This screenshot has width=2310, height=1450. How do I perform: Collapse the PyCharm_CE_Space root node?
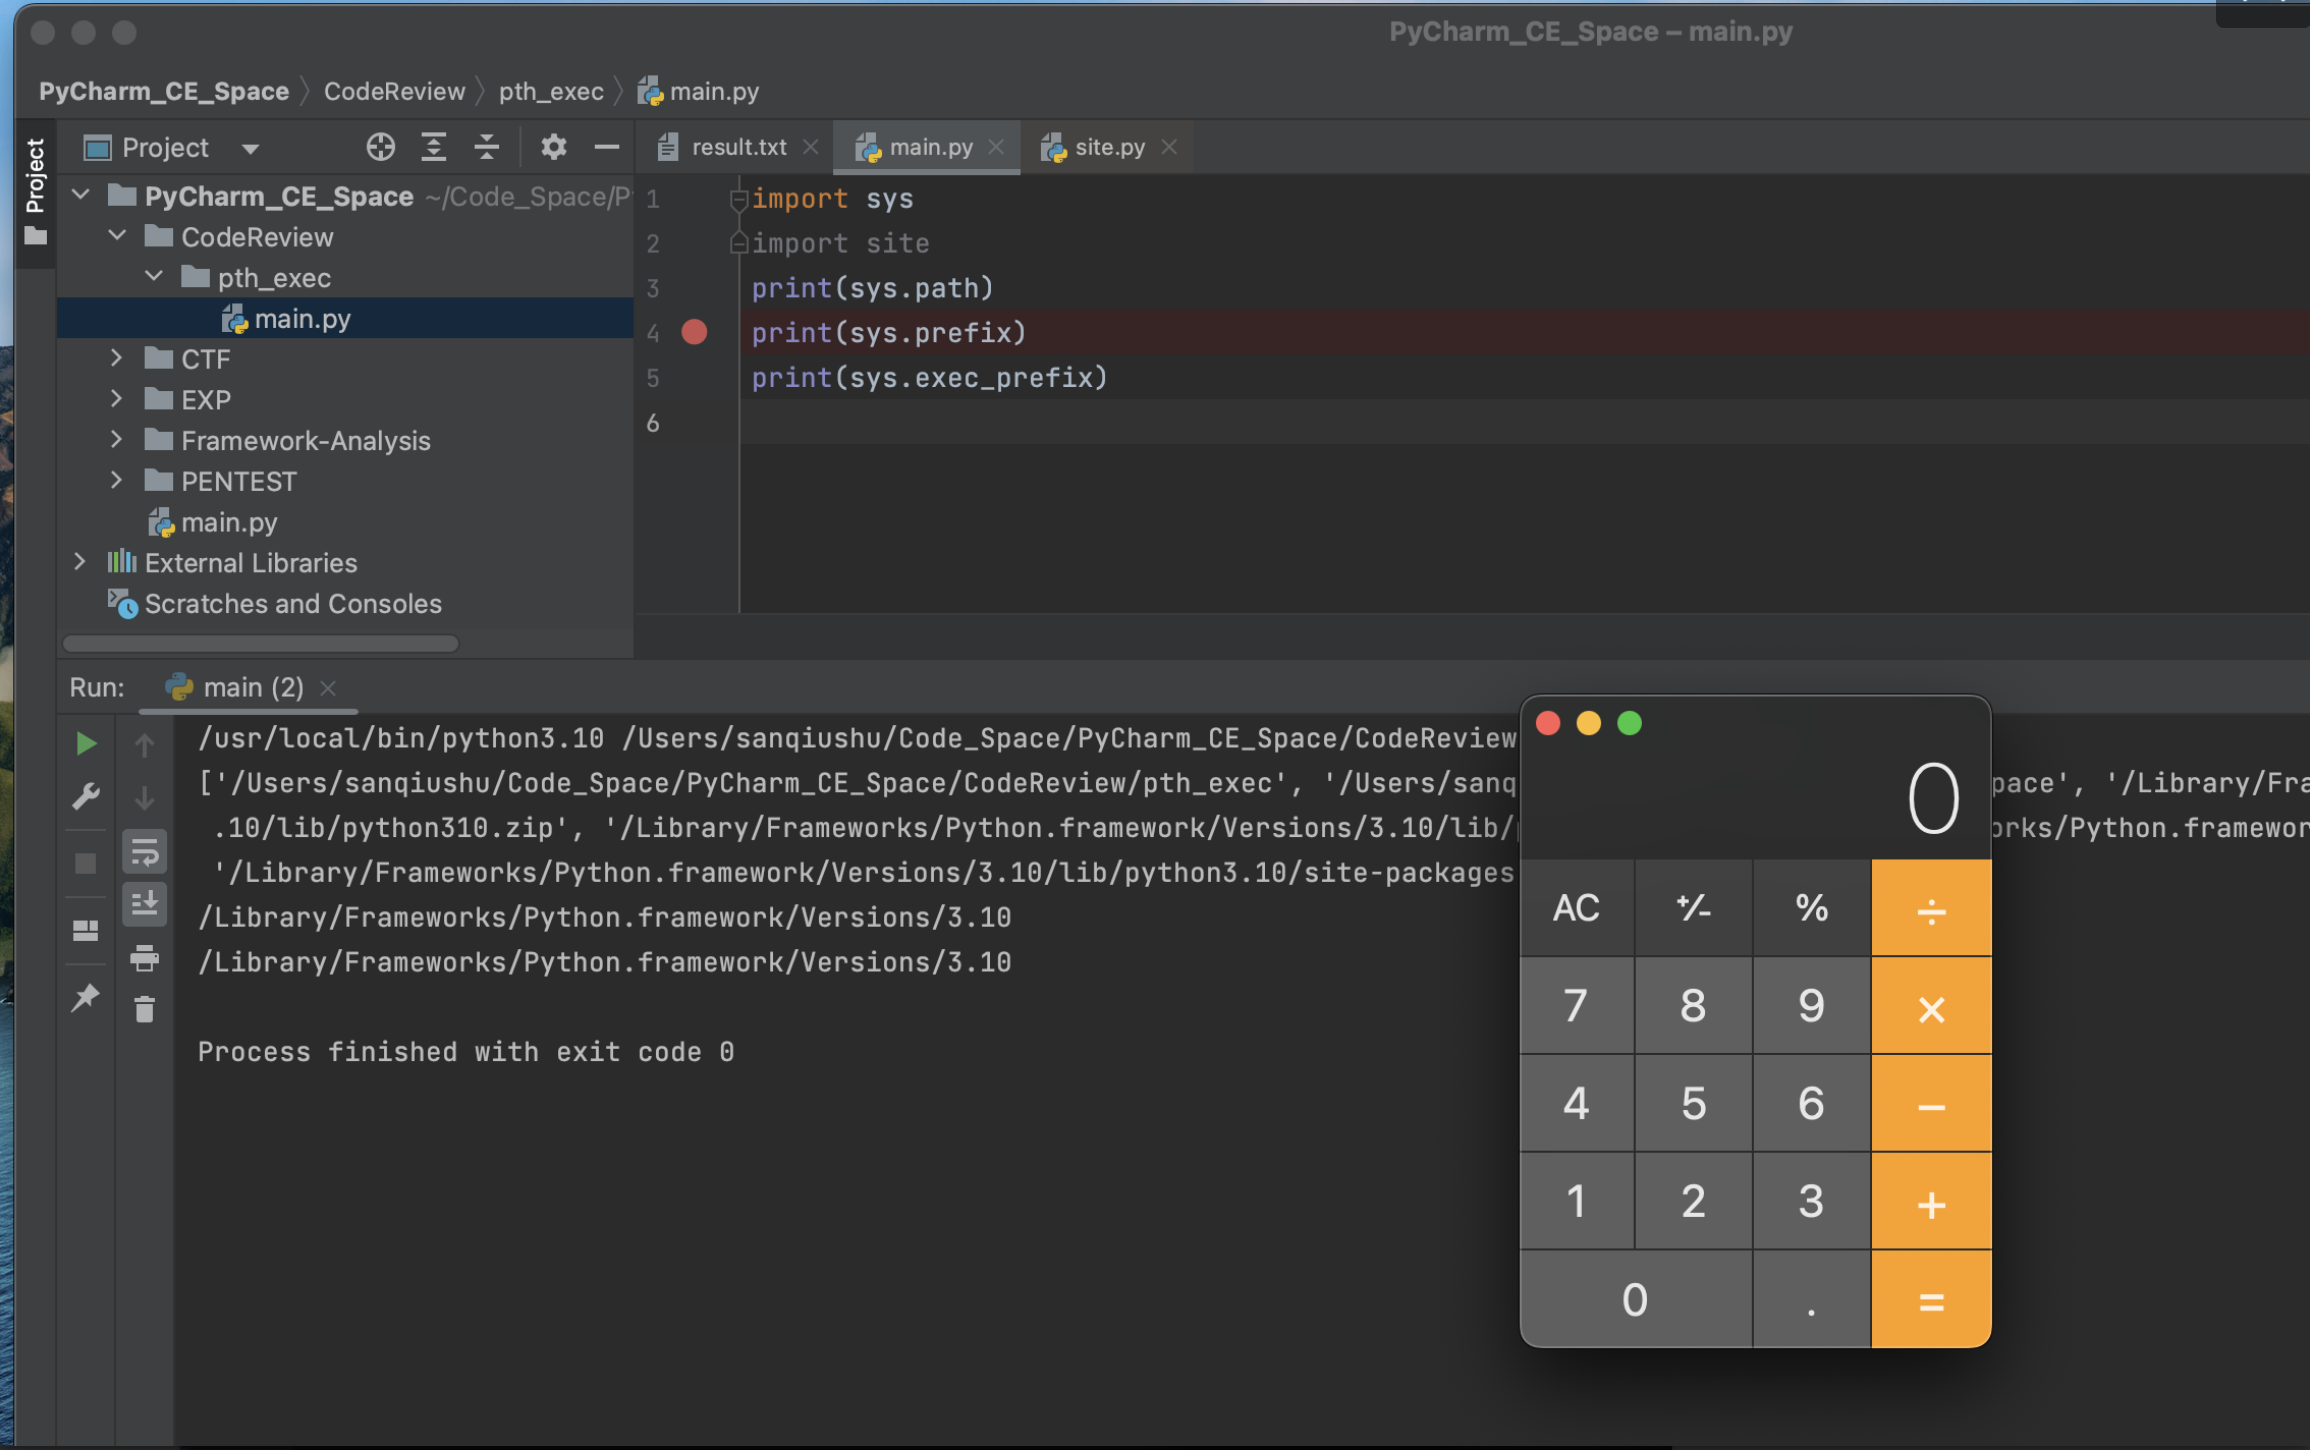81,195
